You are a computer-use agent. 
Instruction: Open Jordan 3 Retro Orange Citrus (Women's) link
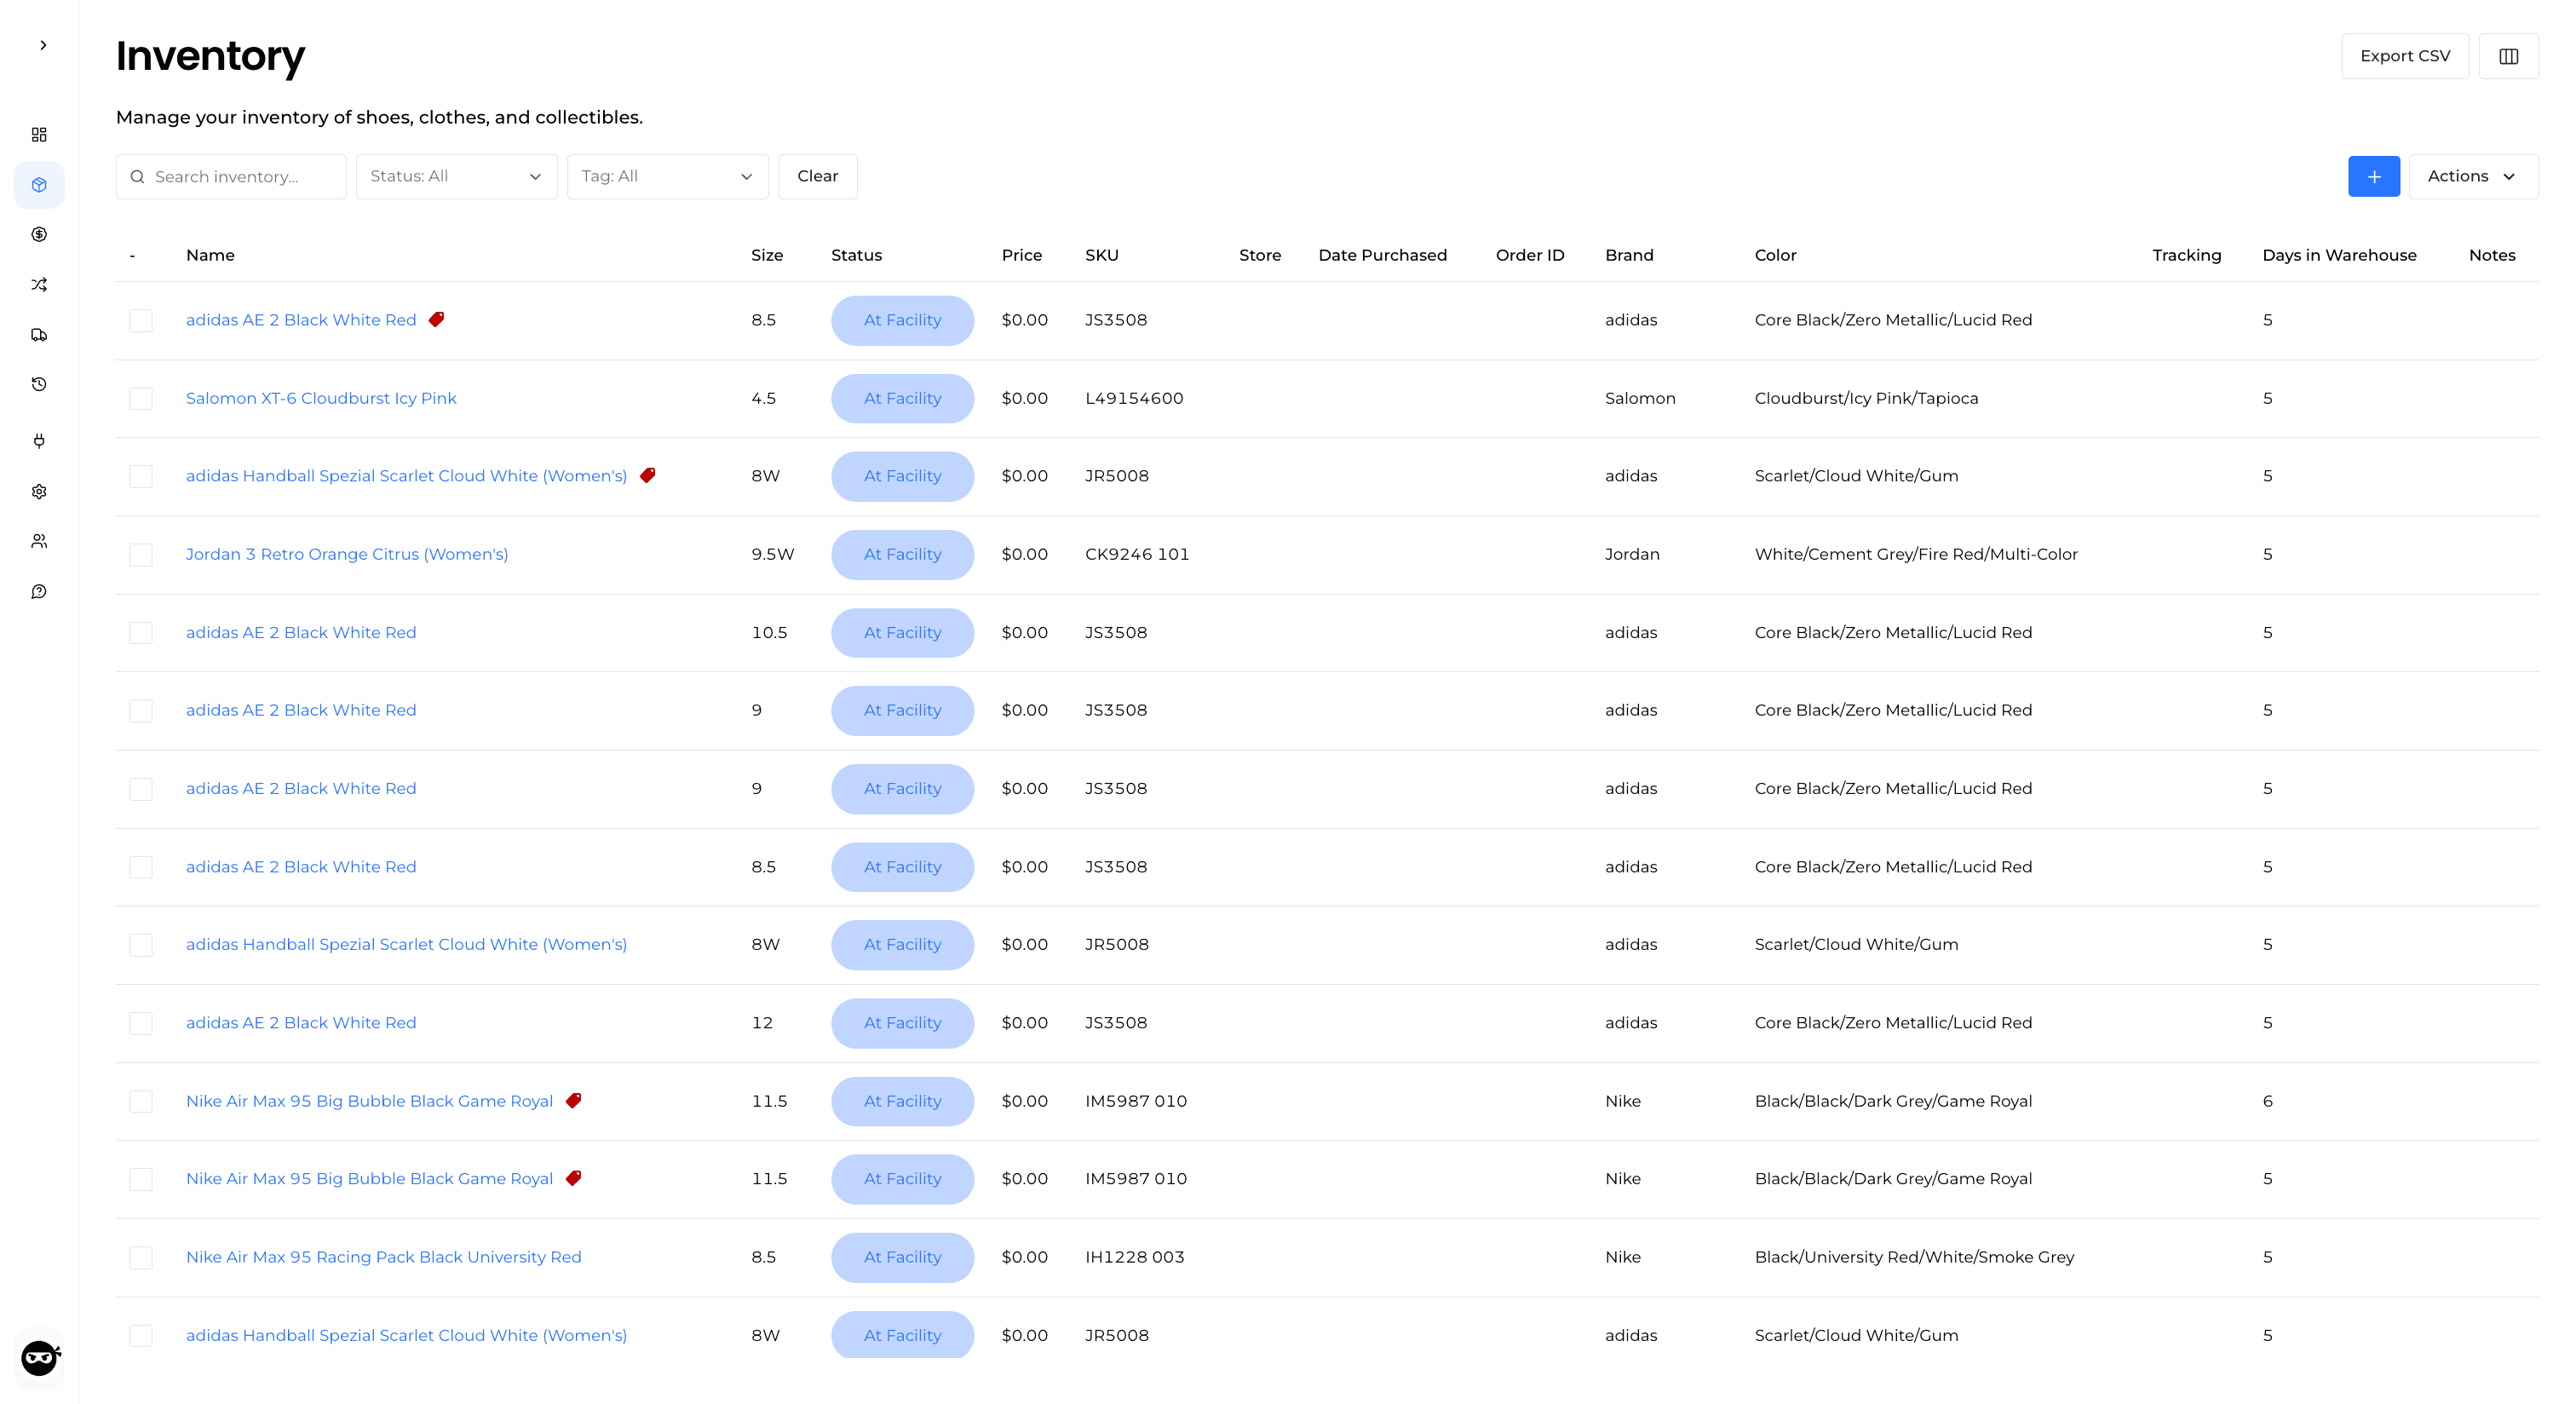347,554
